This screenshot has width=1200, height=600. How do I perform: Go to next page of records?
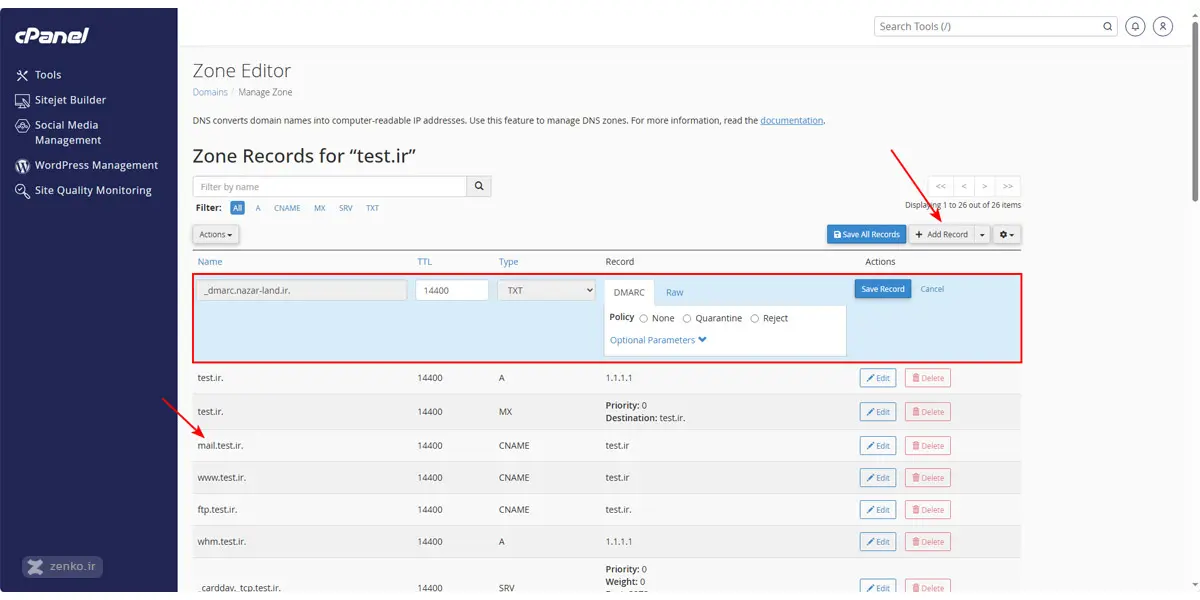click(985, 186)
